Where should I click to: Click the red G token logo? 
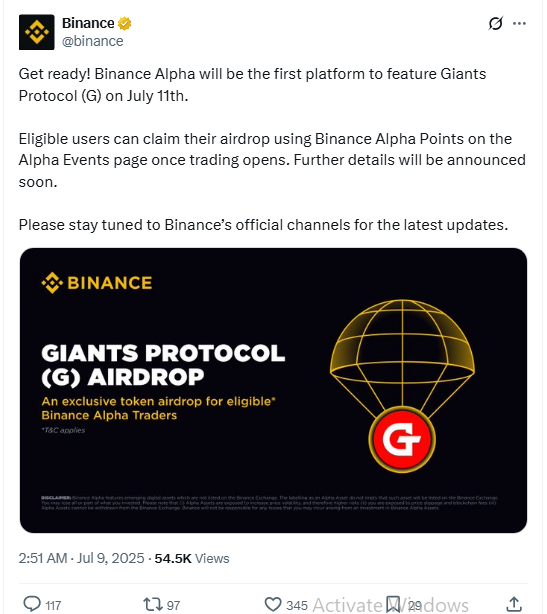[402, 439]
